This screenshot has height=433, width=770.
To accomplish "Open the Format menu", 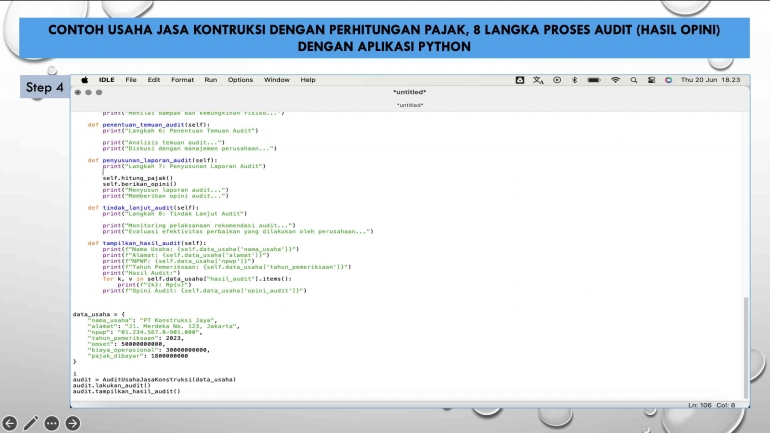I will [182, 79].
